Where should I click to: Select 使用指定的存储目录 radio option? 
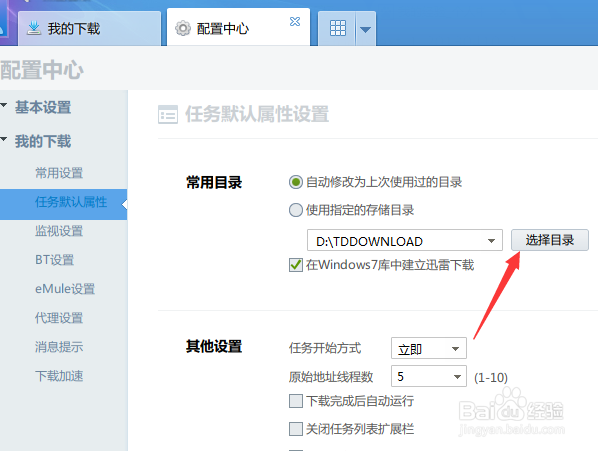point(296,210)
